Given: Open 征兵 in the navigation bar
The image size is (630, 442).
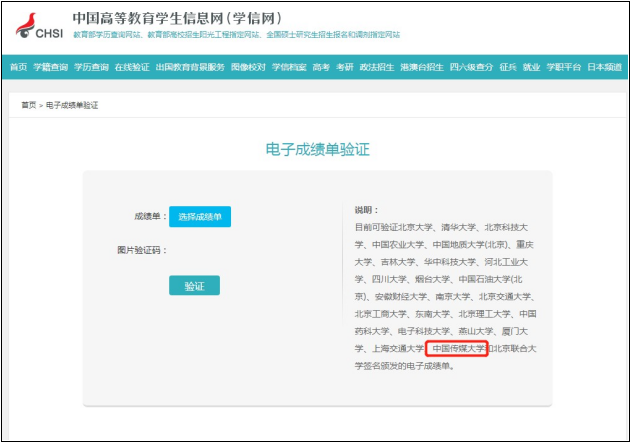Looking at the screenshot, I should tap(508, 67).
